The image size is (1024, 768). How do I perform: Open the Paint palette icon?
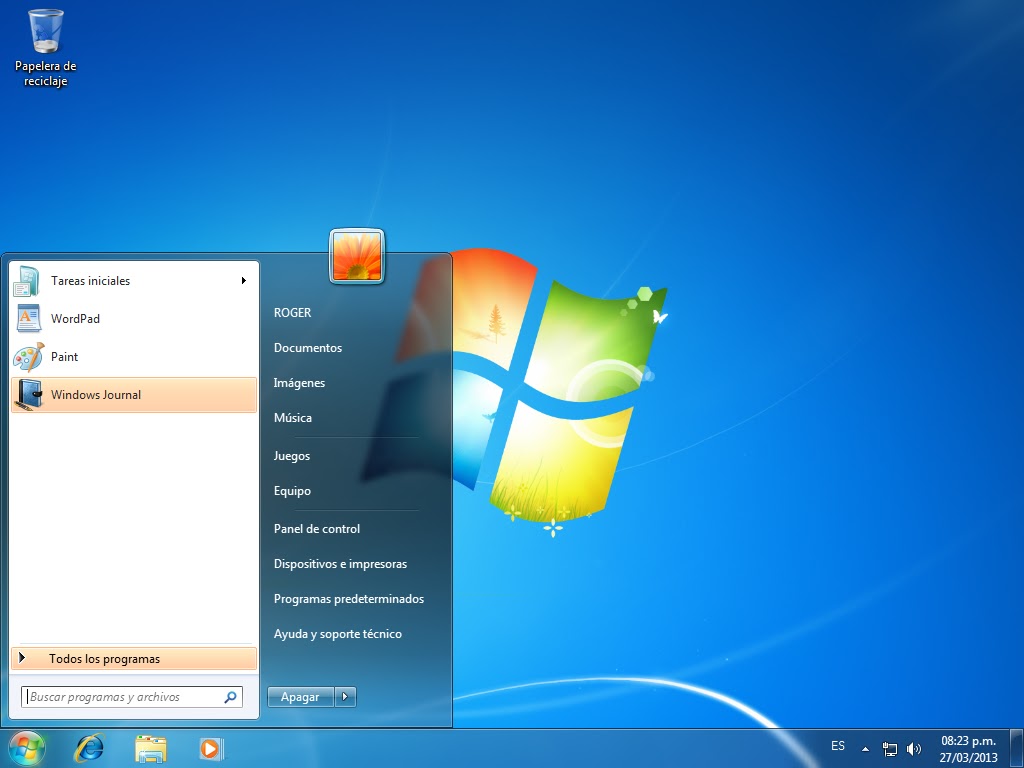click(28, 357)
